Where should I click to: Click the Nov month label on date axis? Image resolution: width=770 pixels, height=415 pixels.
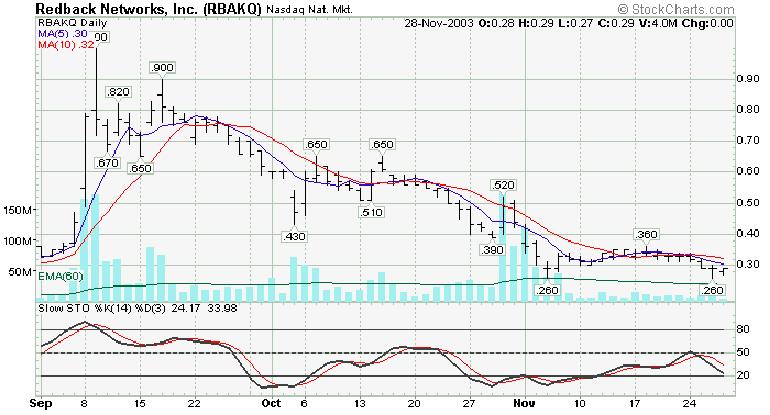click(524, 403)
